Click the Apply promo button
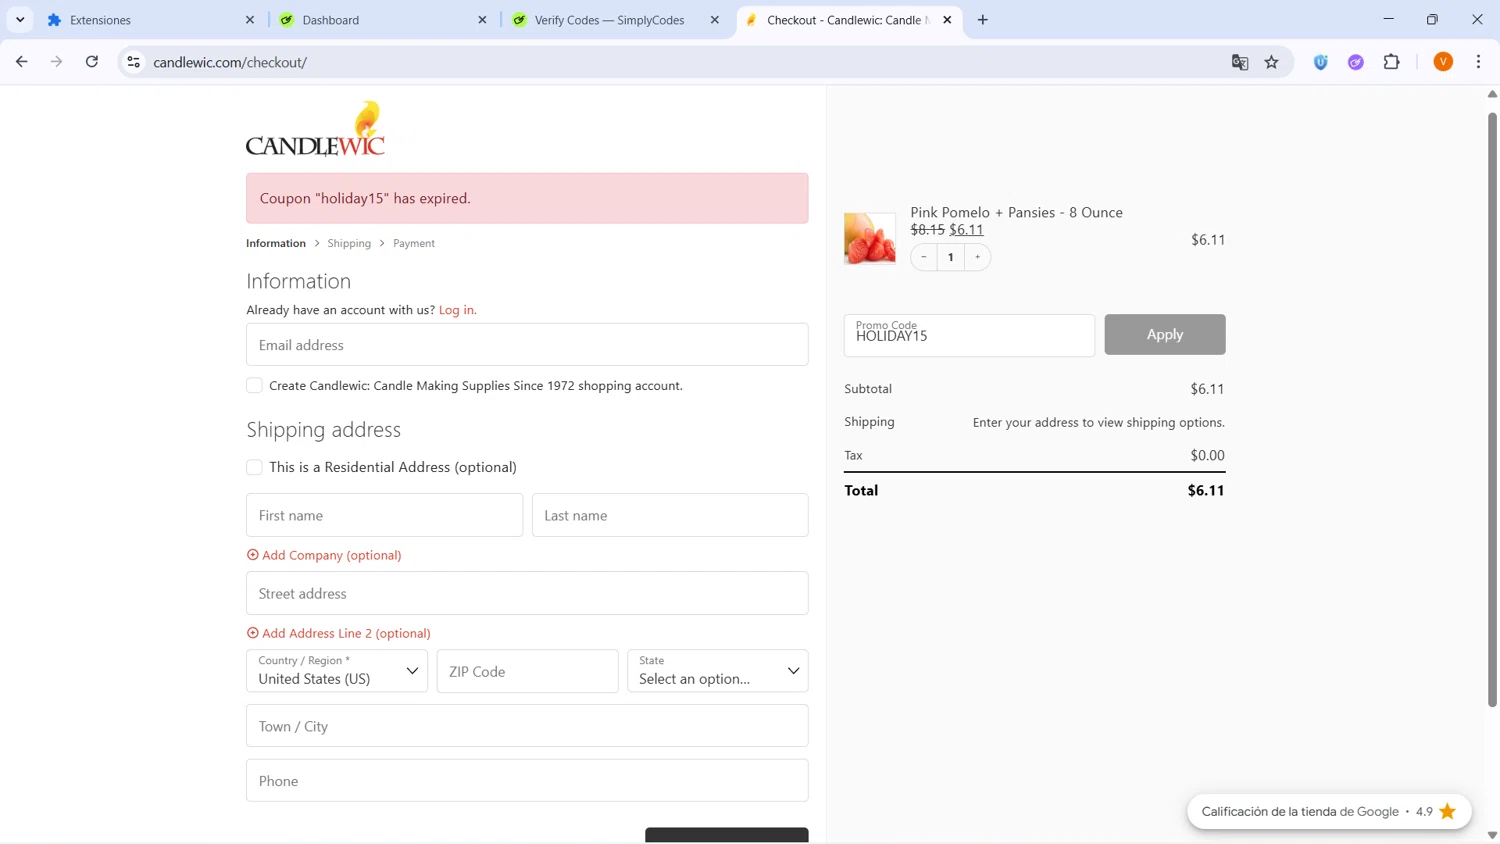Image resolution: width=1500 pixels, height=844 pixels. pos(1165,335)
